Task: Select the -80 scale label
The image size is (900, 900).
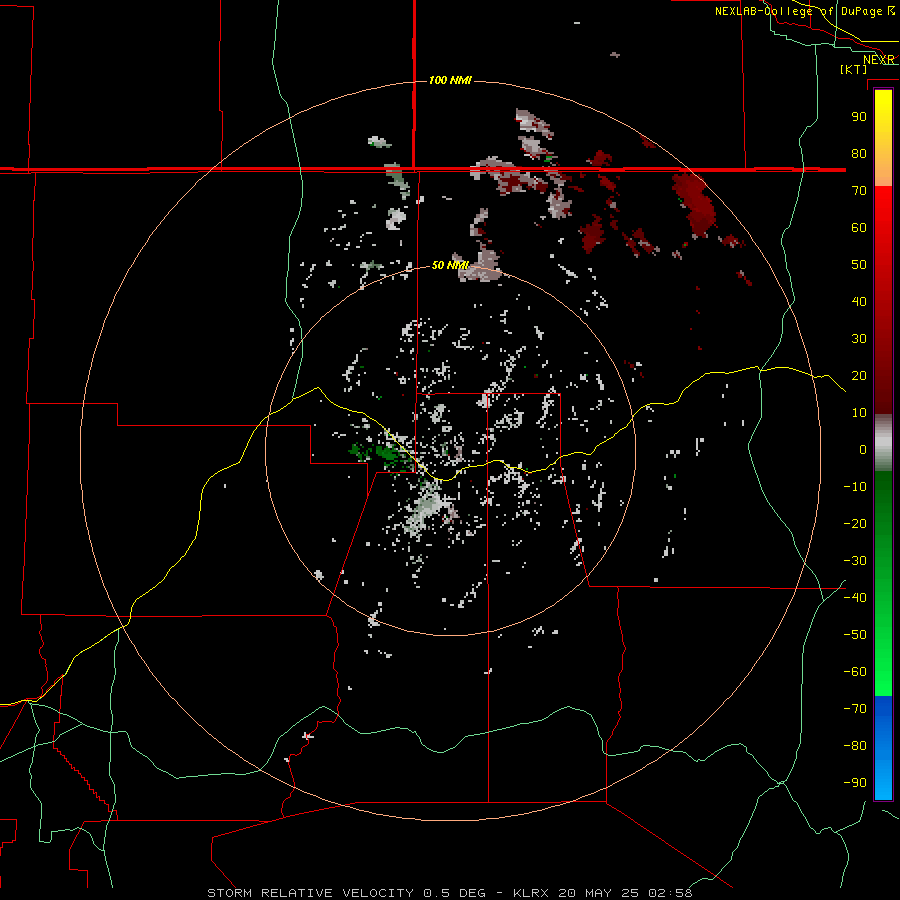Action: pyautogui.click(x=855, y=746)
